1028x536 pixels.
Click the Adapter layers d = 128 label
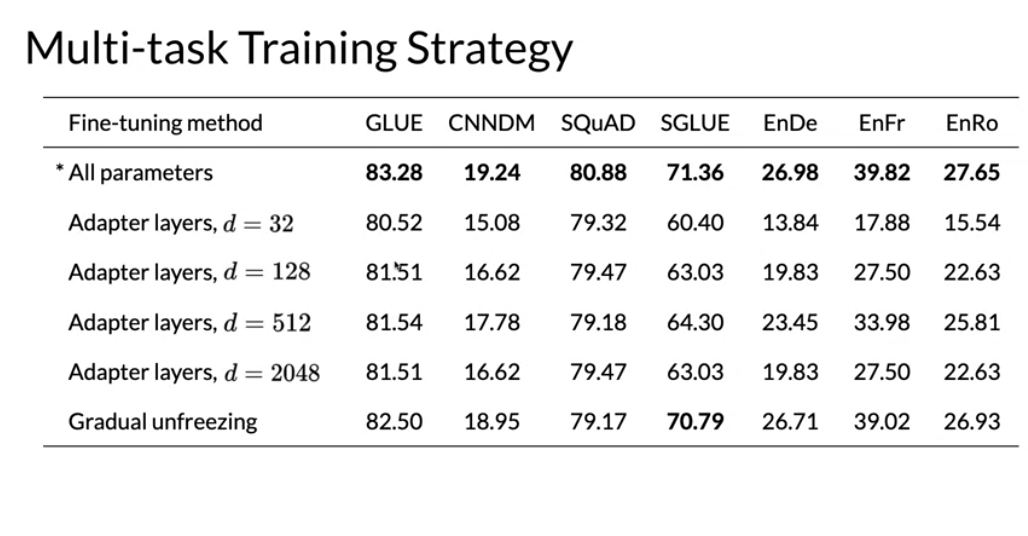(189, 273)
